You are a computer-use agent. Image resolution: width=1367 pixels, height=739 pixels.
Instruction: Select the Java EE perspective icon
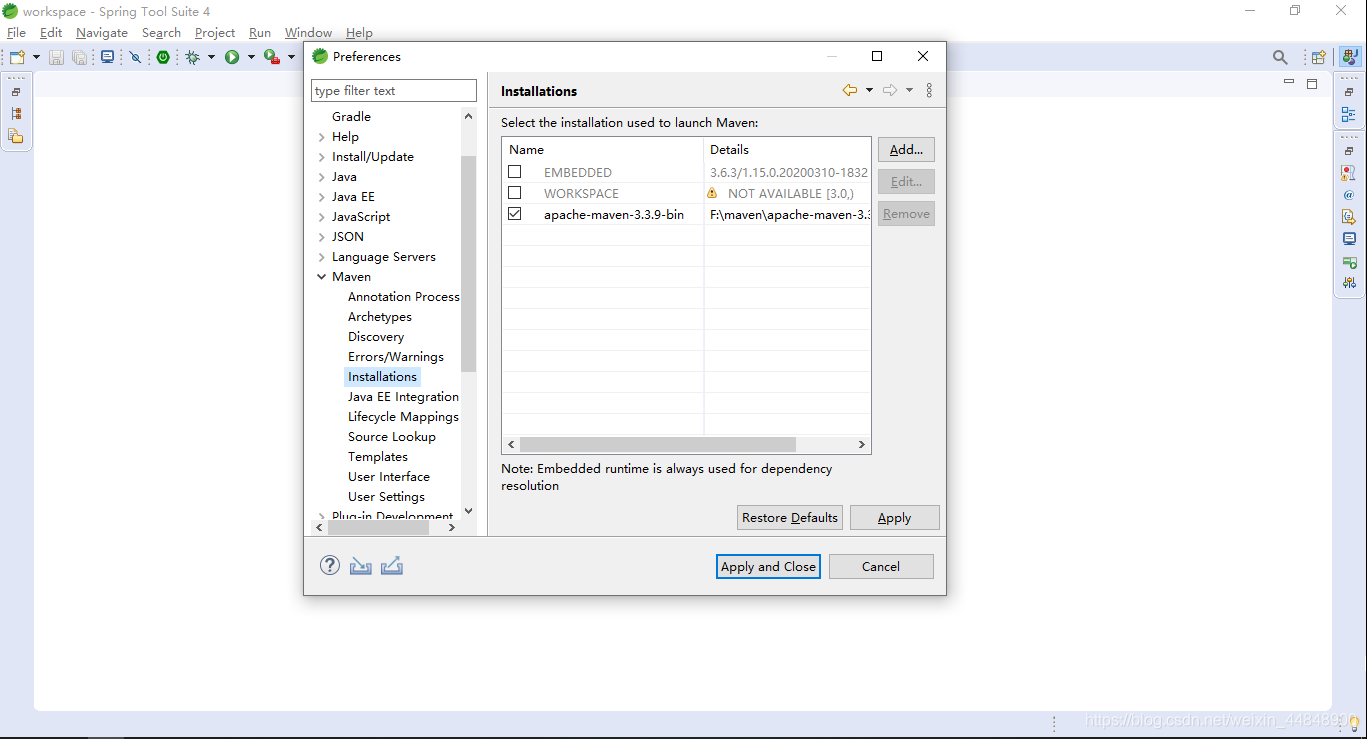click(1350, 57)
